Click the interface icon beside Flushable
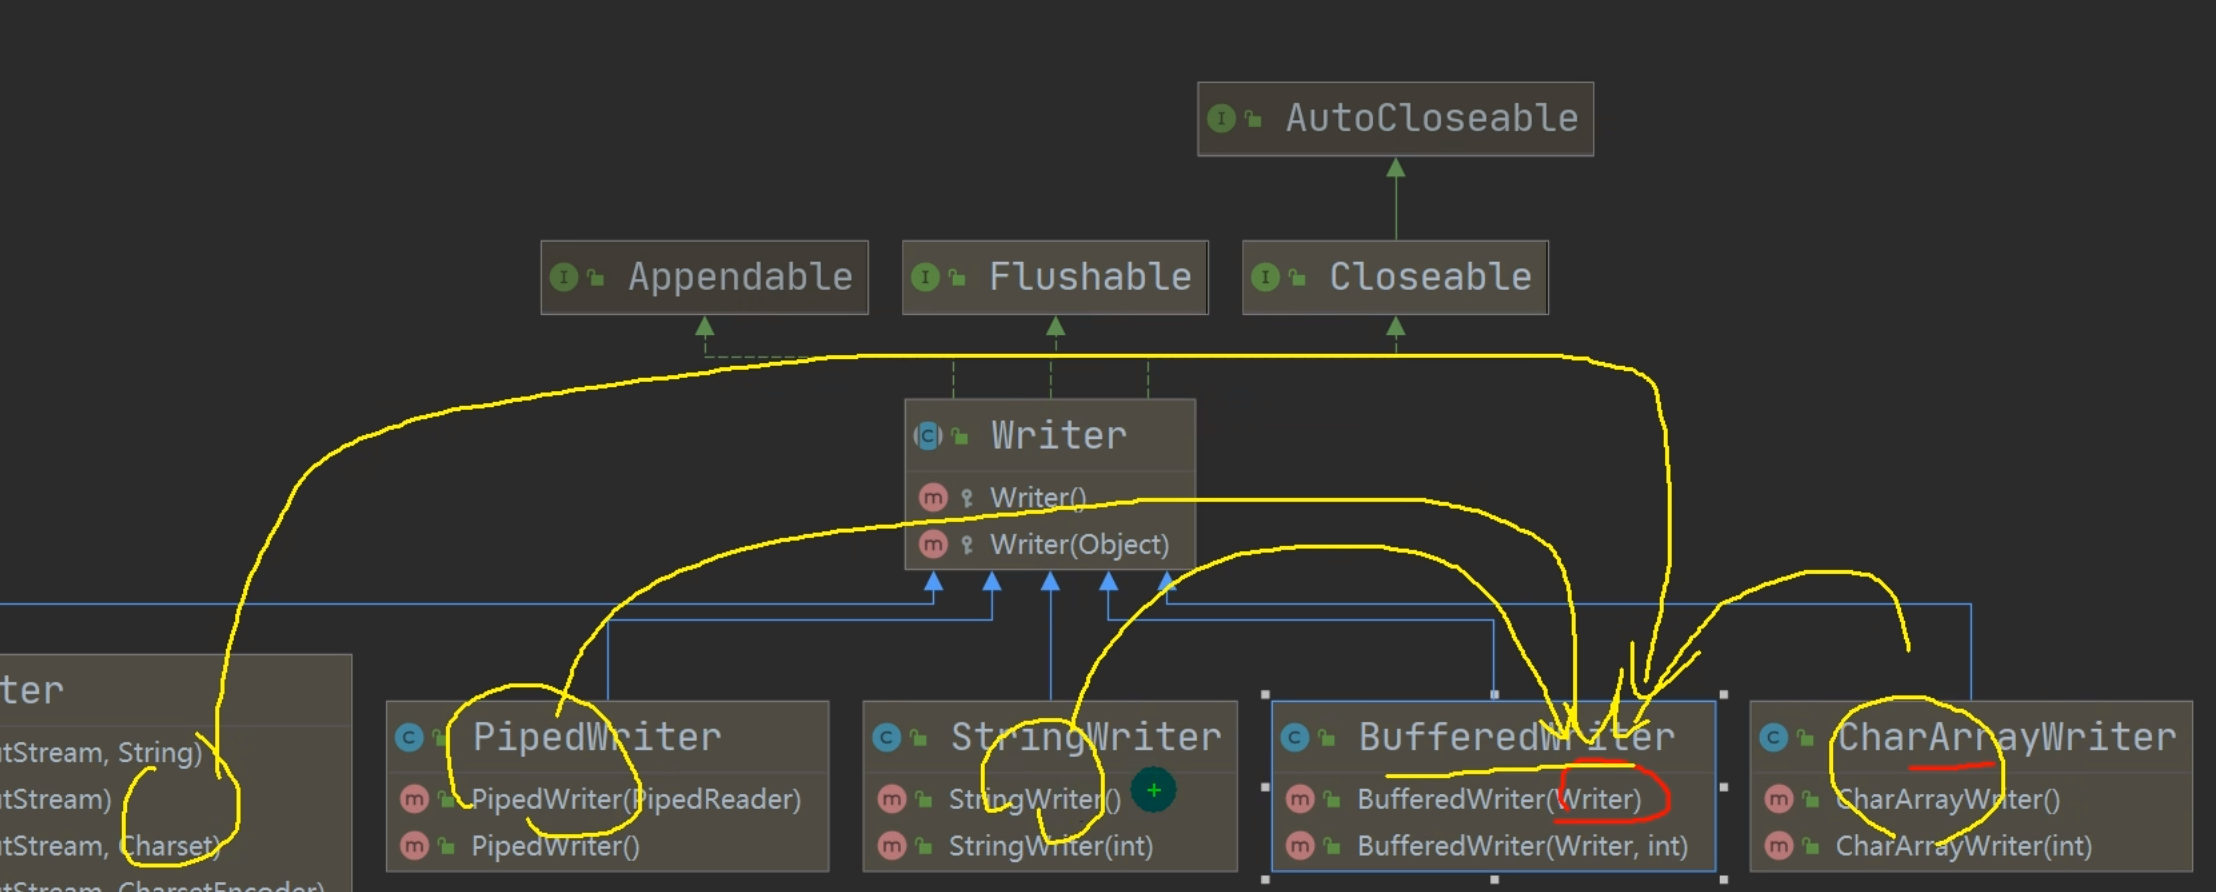The image size is (2216, 892). tap(925, 277)
